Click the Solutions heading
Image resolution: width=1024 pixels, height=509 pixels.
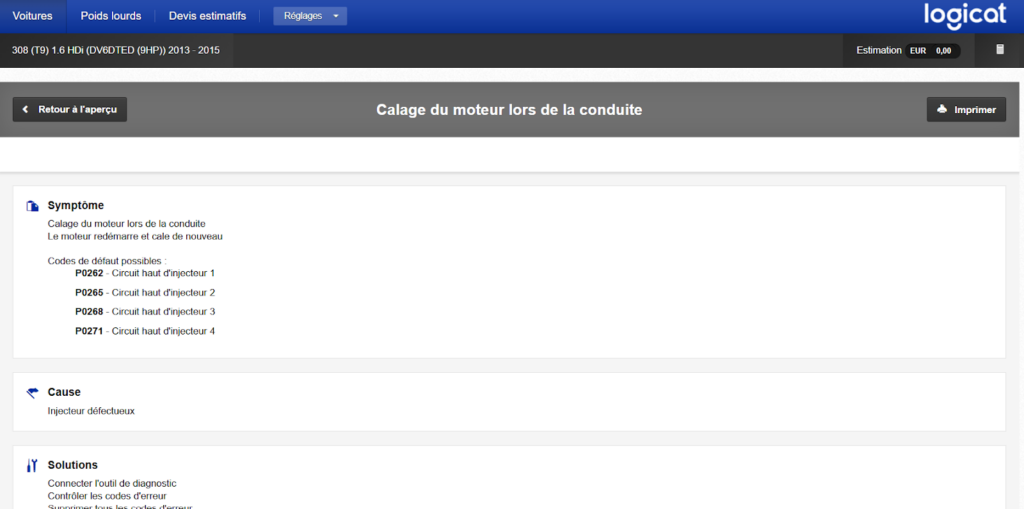[72, 465]
